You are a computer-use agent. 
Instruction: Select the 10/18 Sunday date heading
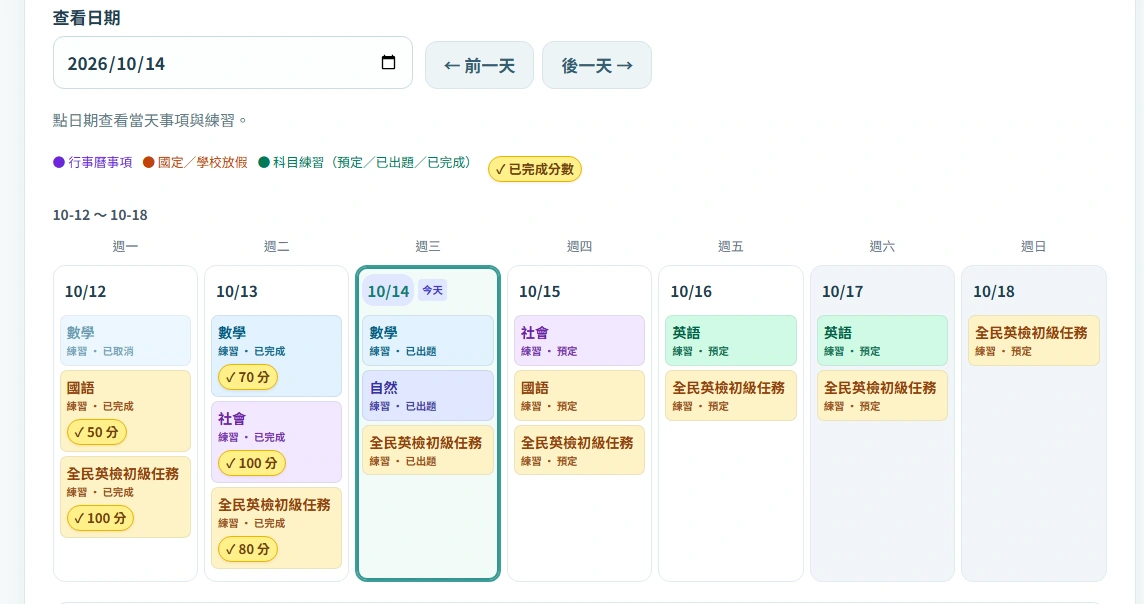994,292
